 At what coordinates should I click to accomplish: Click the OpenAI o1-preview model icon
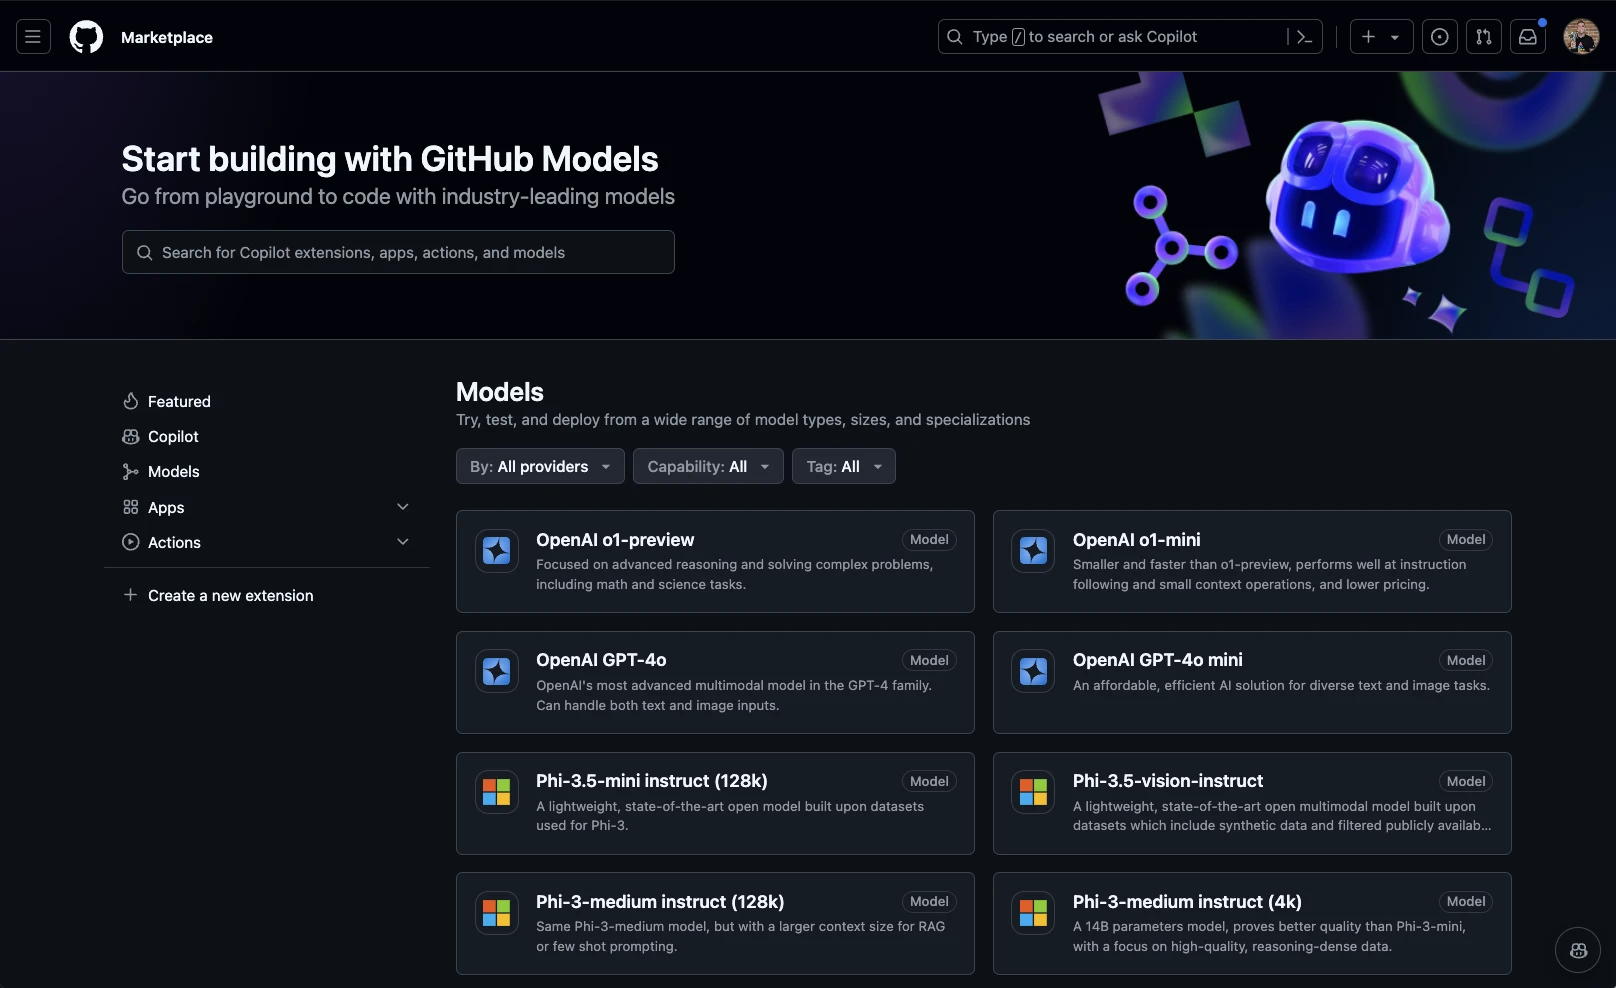pyautogui.click(x=497, y=551)
